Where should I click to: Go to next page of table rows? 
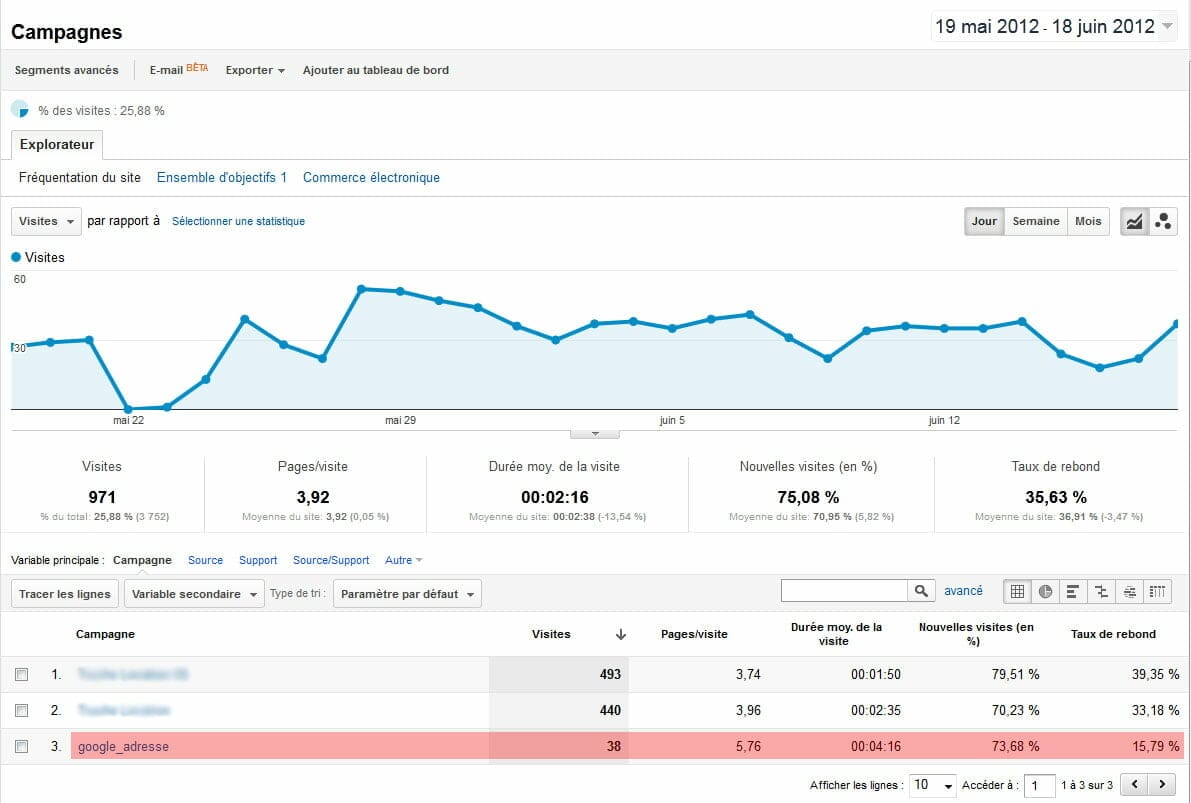(x=1161, y=785)
